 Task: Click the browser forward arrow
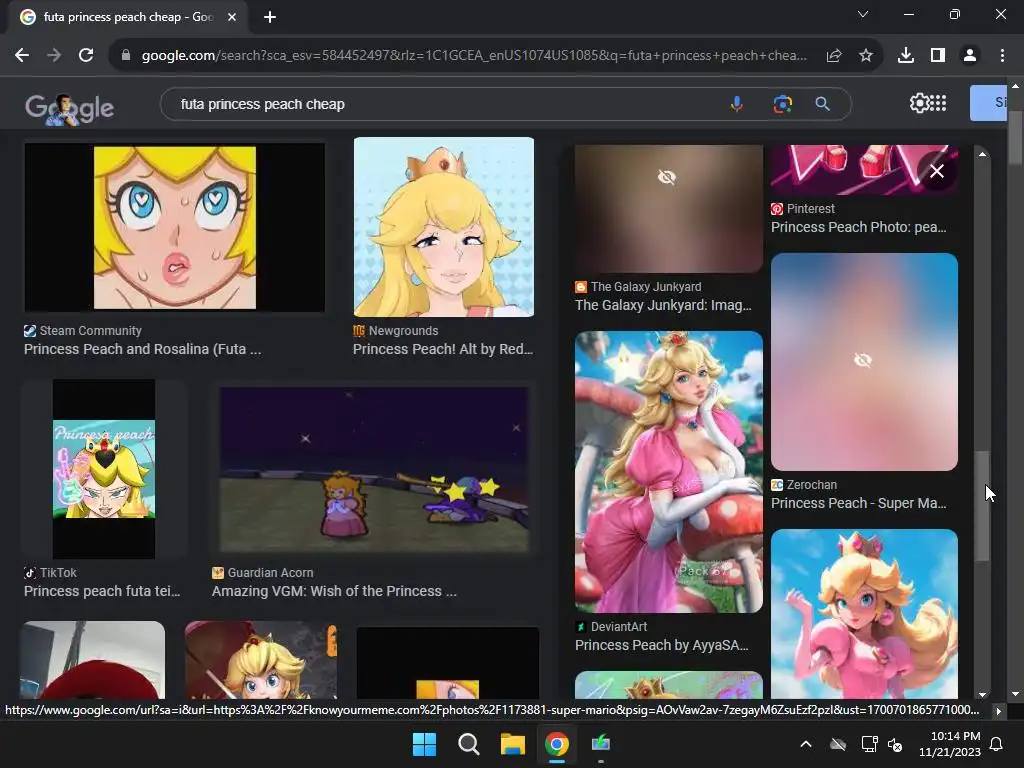tap(54, 56)
